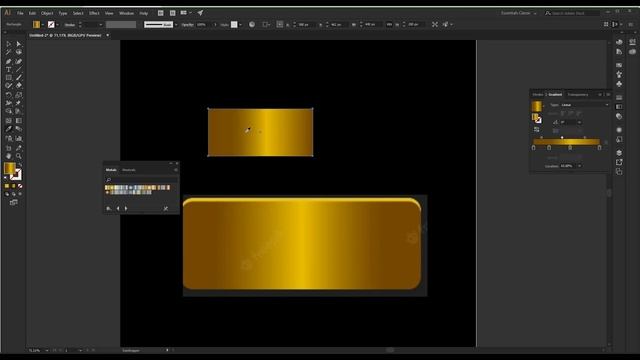
Task: Open the gradient angle dropdown arrow
Action: [580, 122]
